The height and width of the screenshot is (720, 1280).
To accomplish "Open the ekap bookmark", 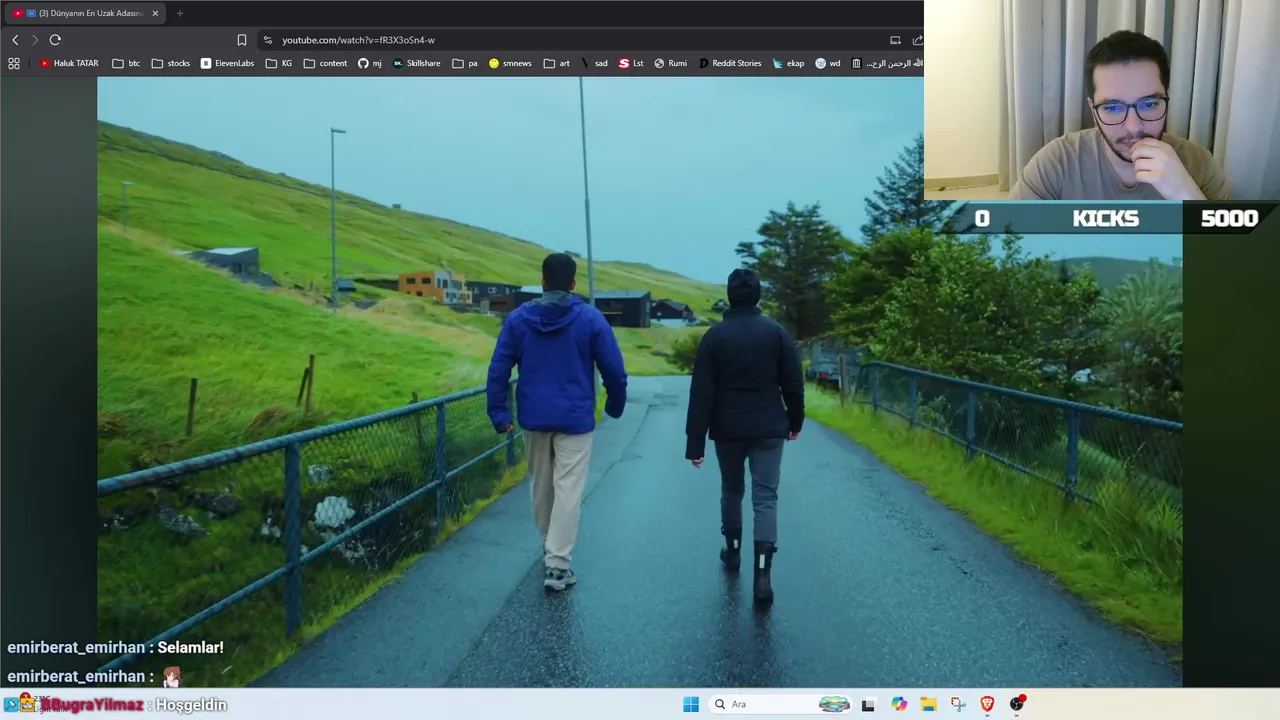I will [x=788, y=63].
